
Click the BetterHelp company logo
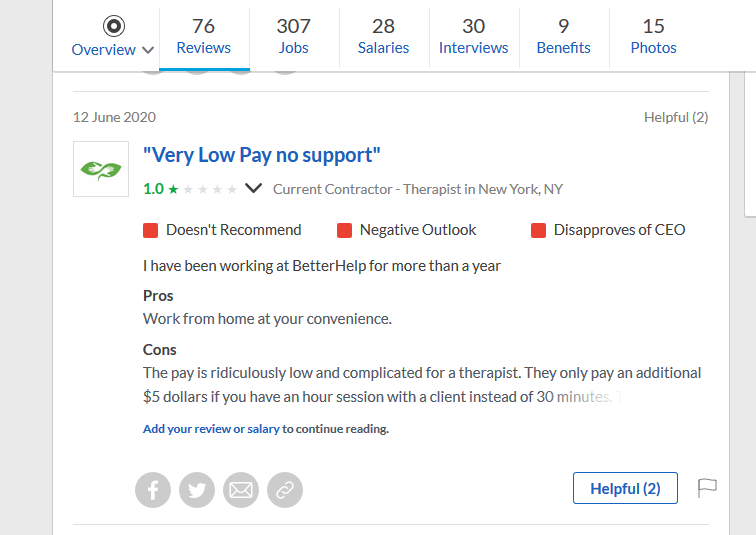tap(101, 169)
